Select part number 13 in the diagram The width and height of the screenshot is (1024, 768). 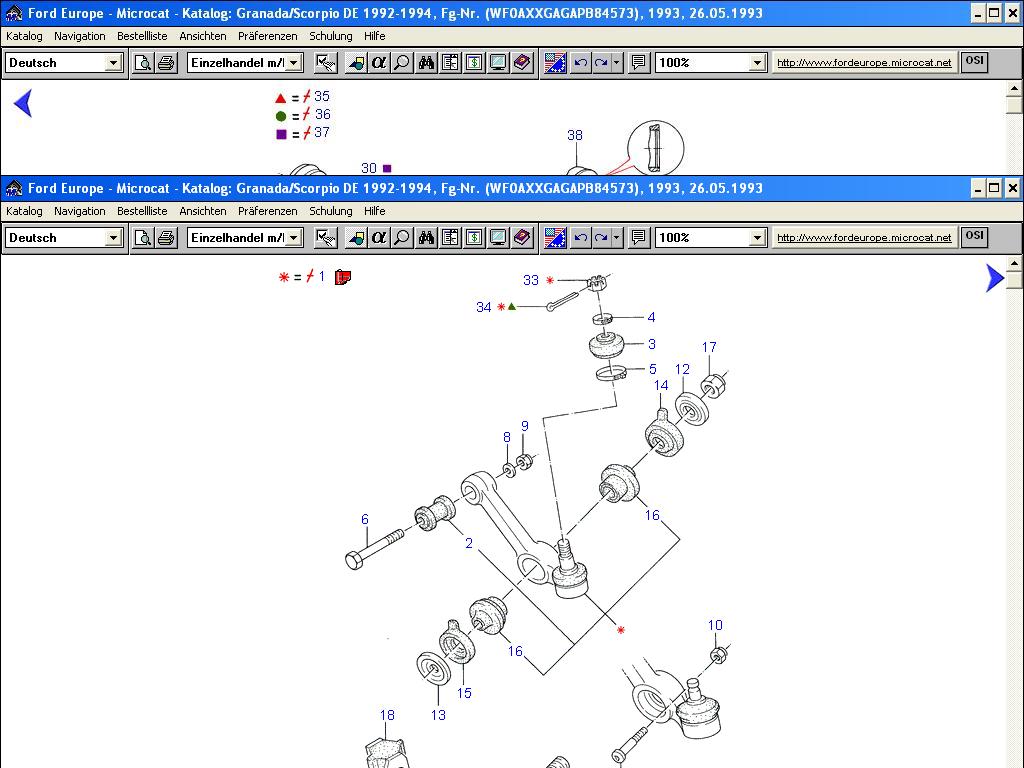pyautogui.click(x=438, y=715)
